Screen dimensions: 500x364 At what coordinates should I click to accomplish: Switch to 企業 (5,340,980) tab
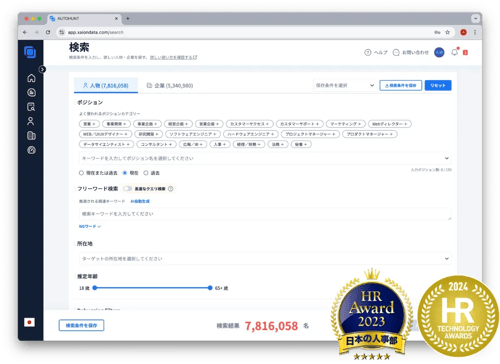point(170,86)
